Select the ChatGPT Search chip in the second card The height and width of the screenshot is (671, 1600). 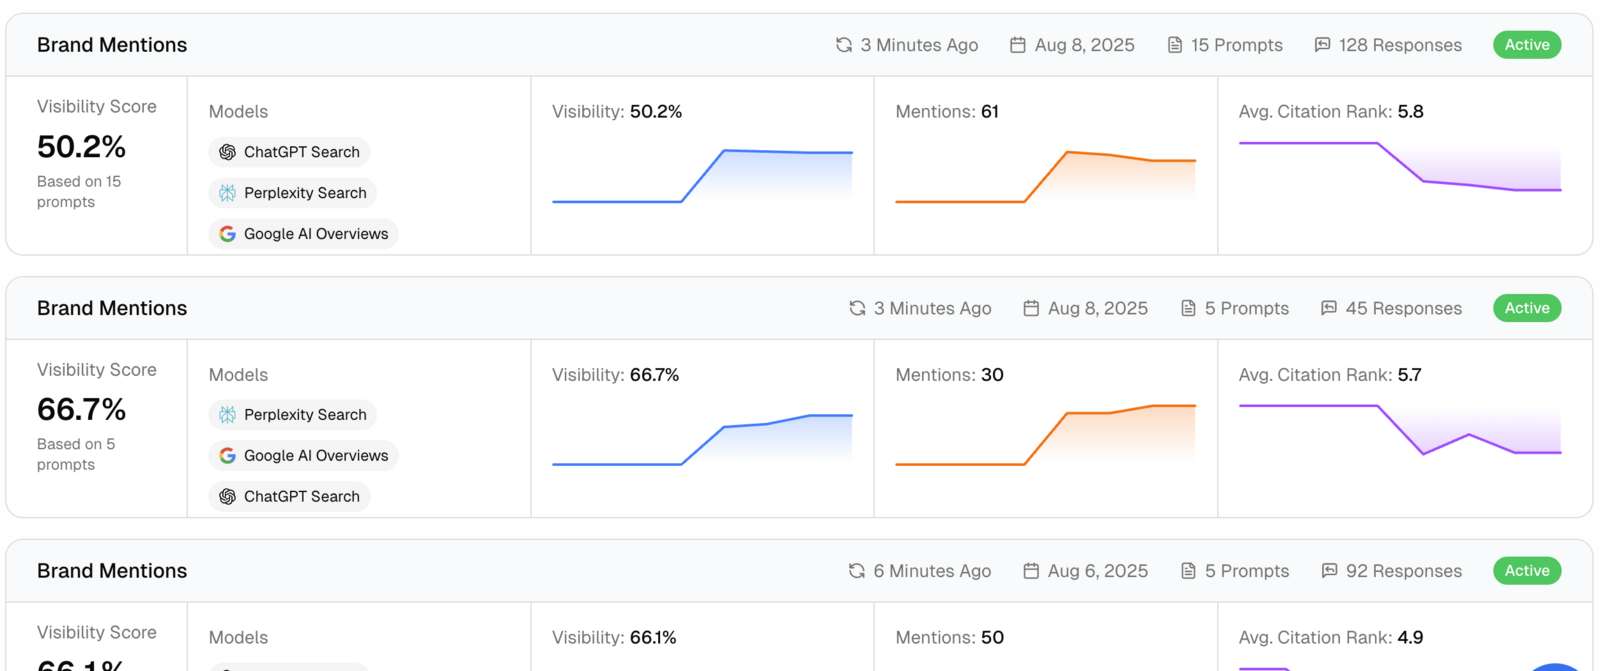click(x=289, y=497)
